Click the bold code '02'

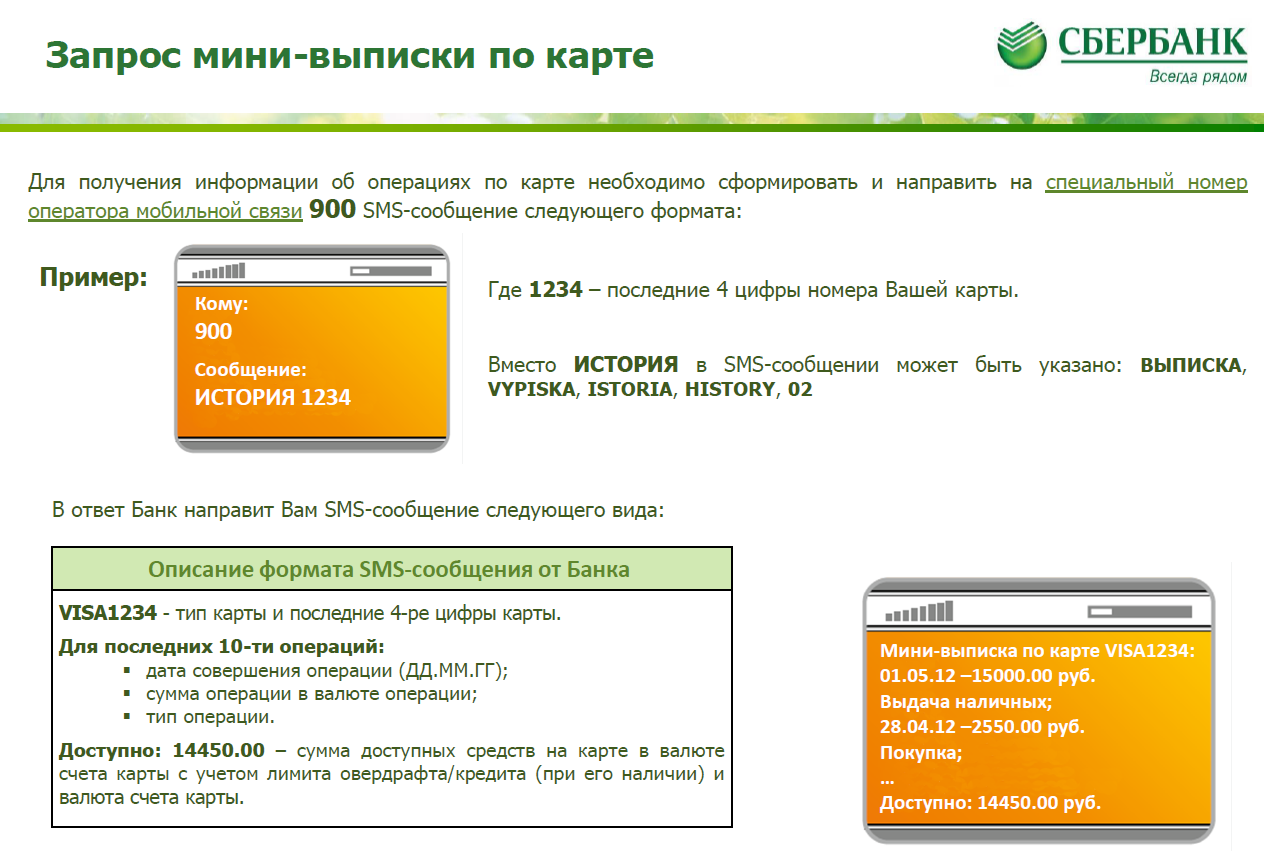click(x=800, y=390)
